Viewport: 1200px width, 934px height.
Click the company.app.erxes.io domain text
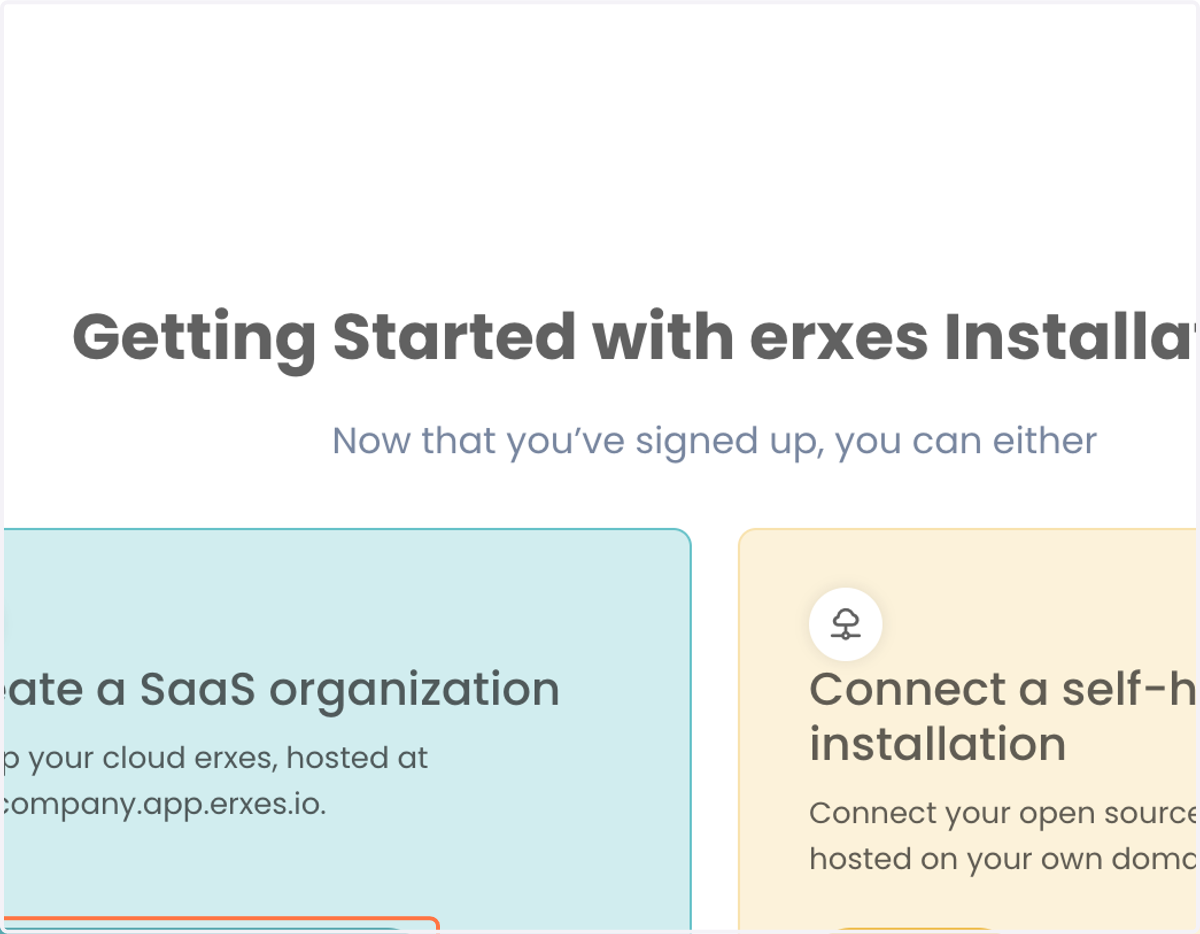click(x=163, y=803)
